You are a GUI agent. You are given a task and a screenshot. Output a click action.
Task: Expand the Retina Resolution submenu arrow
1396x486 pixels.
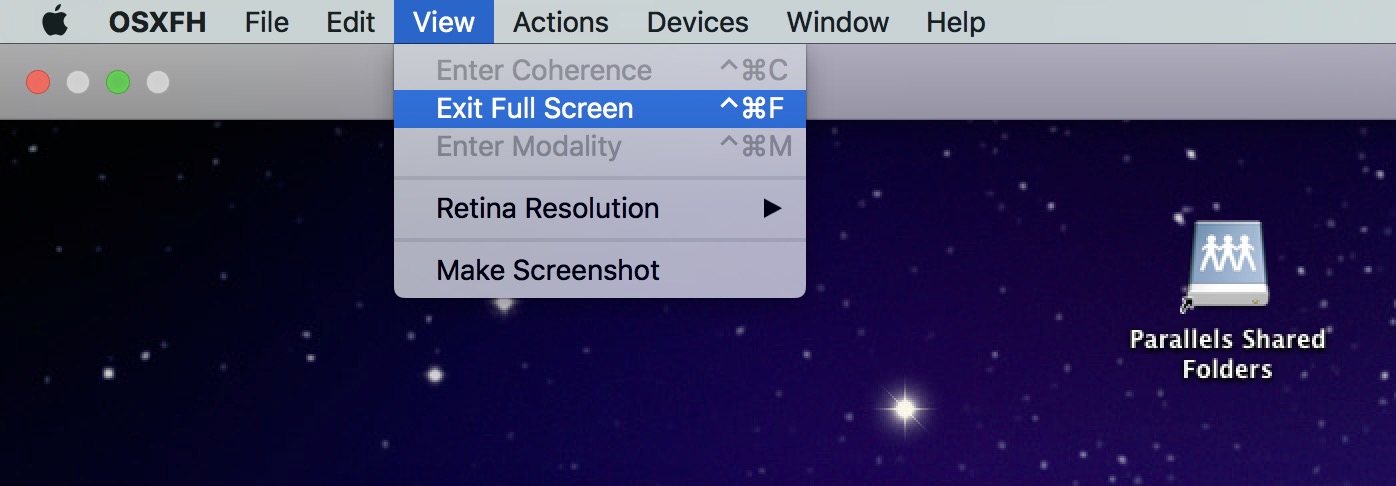[771, 209]
